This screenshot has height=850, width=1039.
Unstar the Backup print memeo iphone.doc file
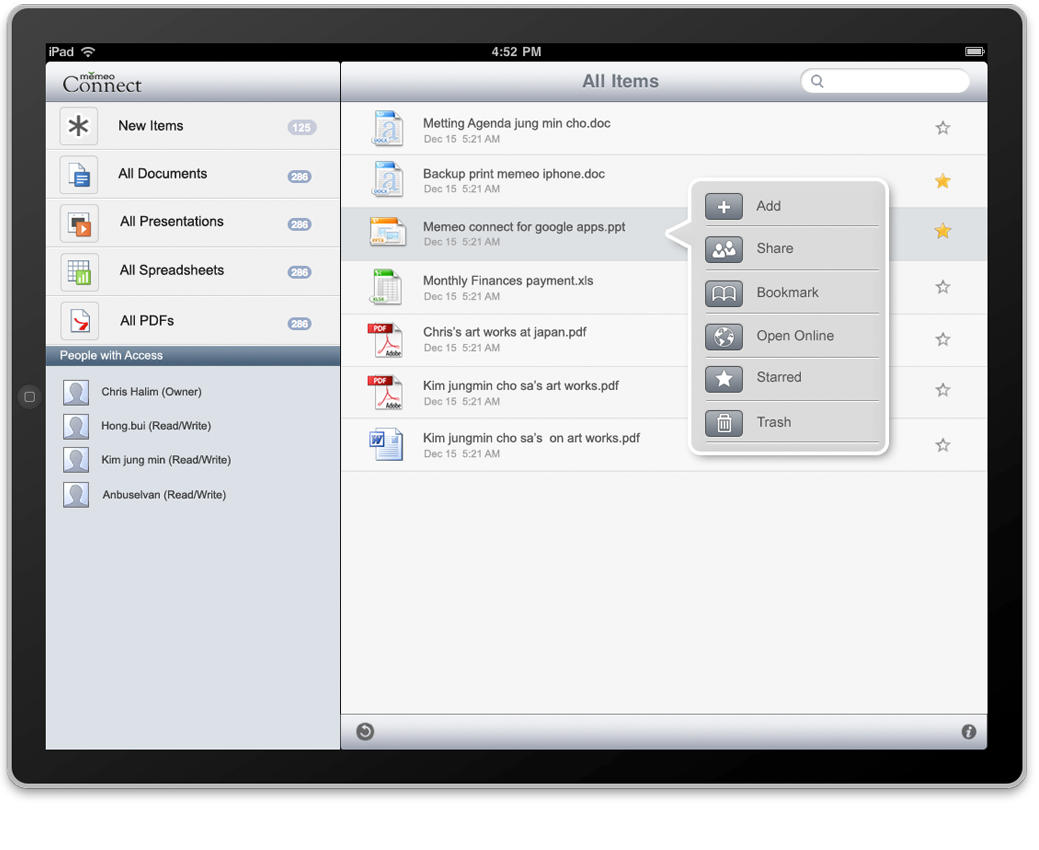click(942, 181)
